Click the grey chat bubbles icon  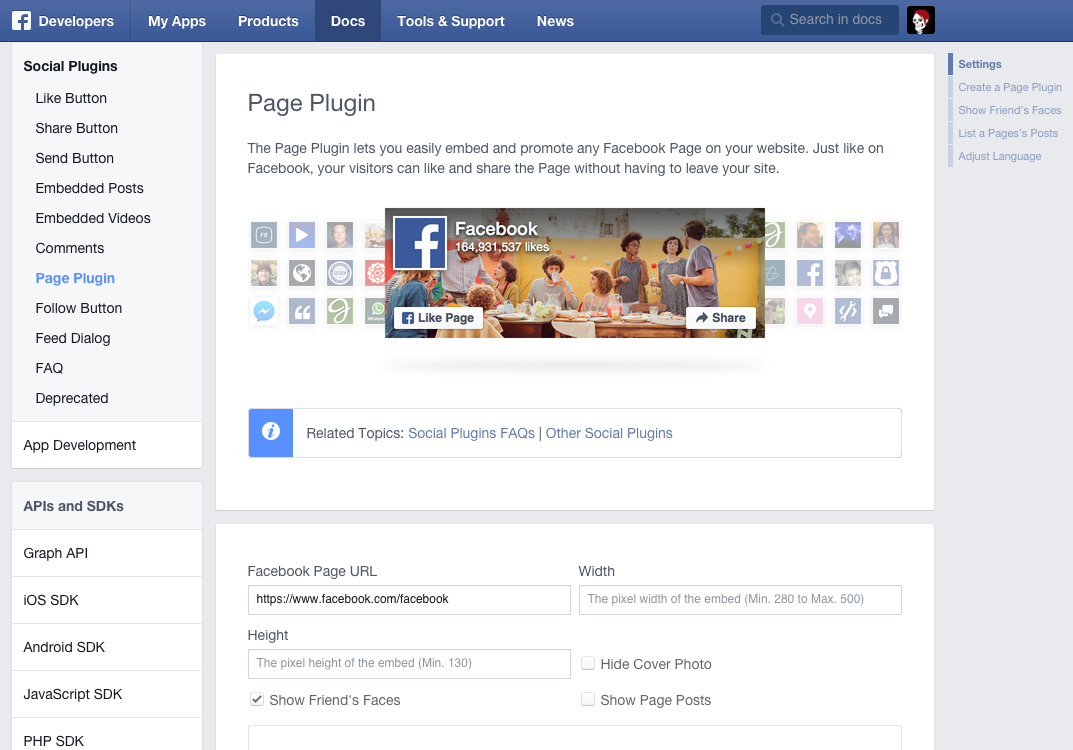point(885,311)
